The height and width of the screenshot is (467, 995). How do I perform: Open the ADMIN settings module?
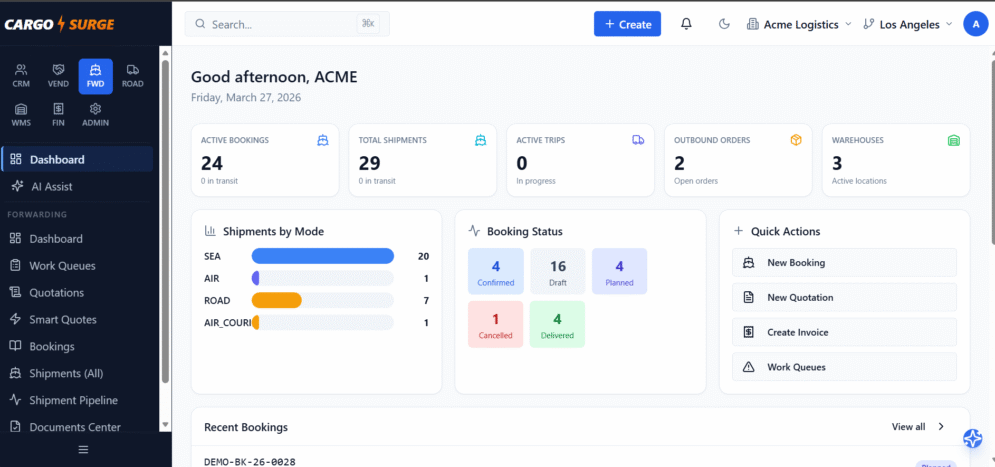[x=96, y=115]
